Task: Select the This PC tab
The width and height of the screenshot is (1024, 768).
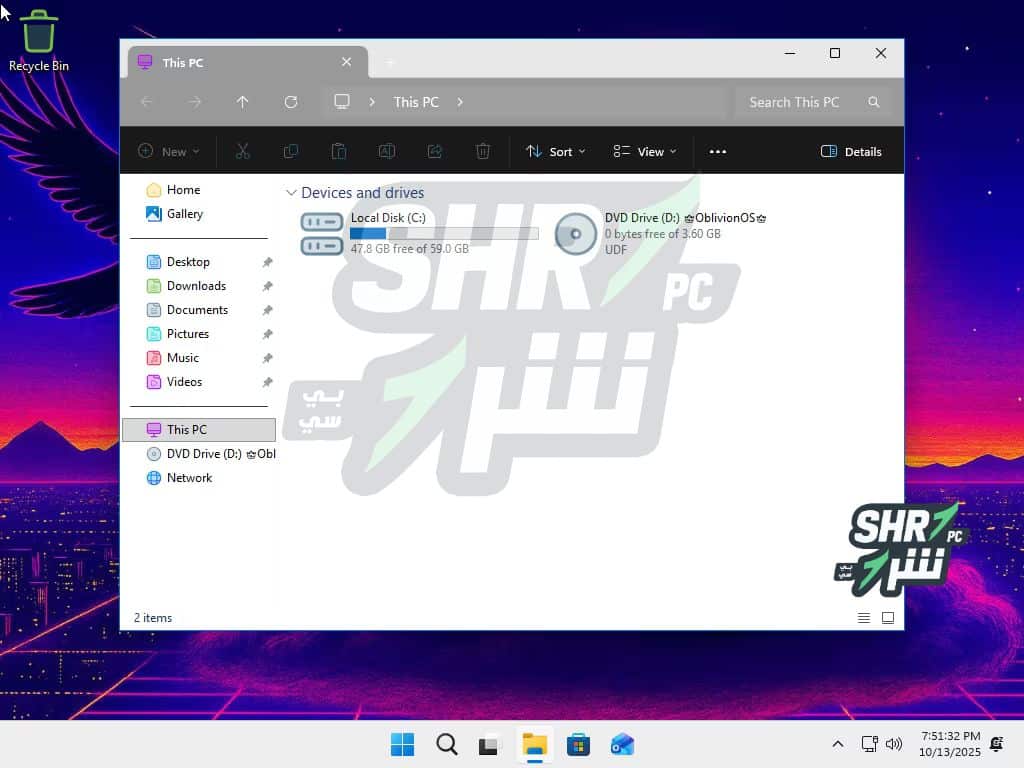Action: click(230, 62)
